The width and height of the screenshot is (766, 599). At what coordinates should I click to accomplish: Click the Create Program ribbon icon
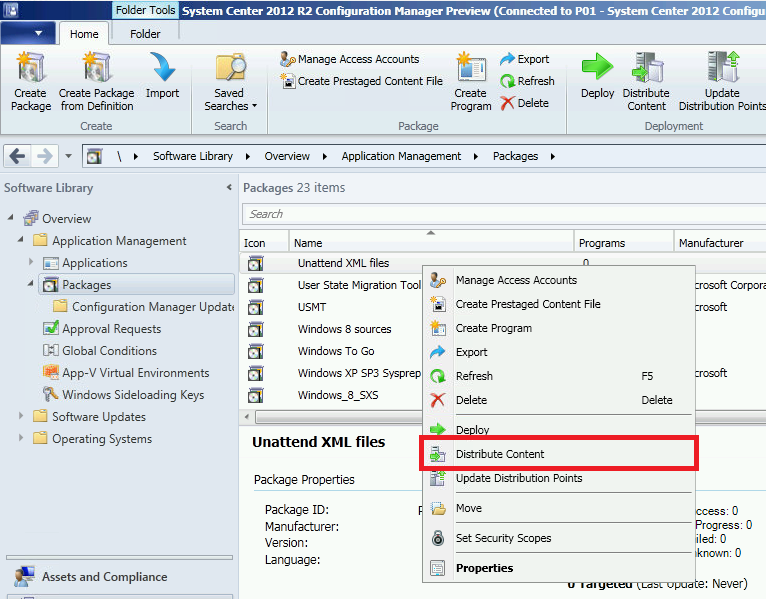(471, 67)
